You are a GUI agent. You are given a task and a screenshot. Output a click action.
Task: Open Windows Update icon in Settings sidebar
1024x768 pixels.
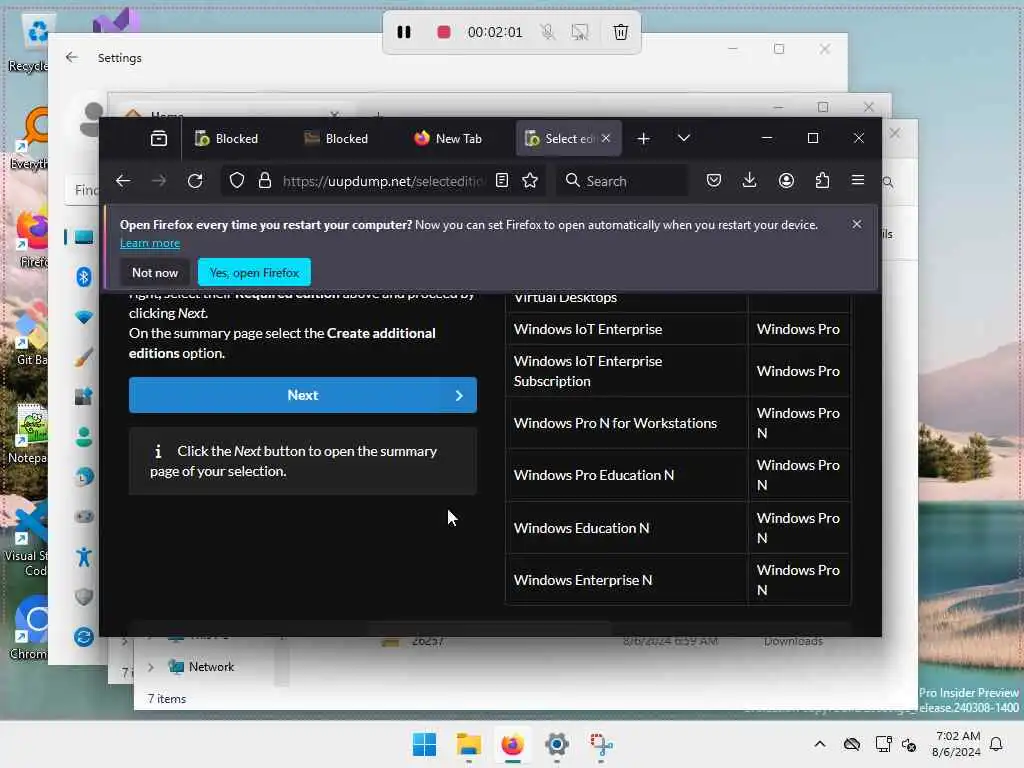point(84,636)
